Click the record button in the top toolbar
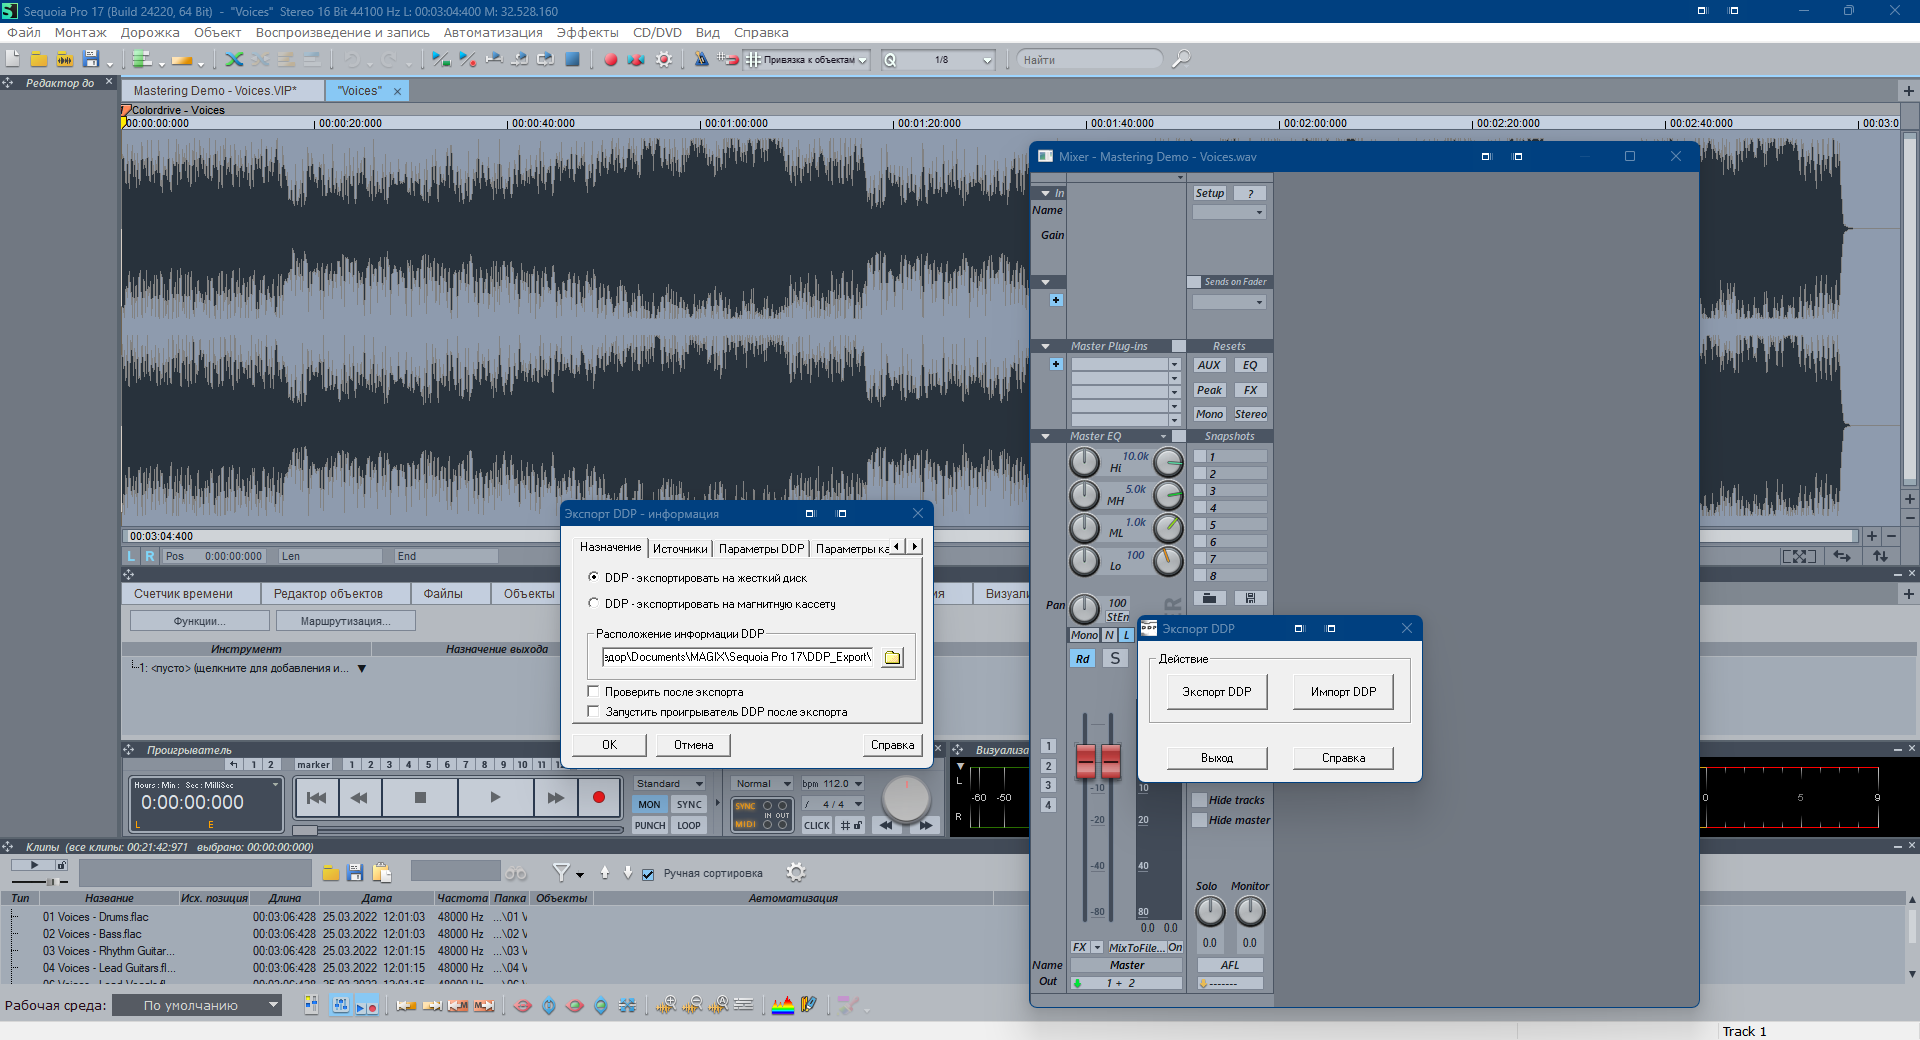This screenshot has width=1920, height=1040. point(610,60)
